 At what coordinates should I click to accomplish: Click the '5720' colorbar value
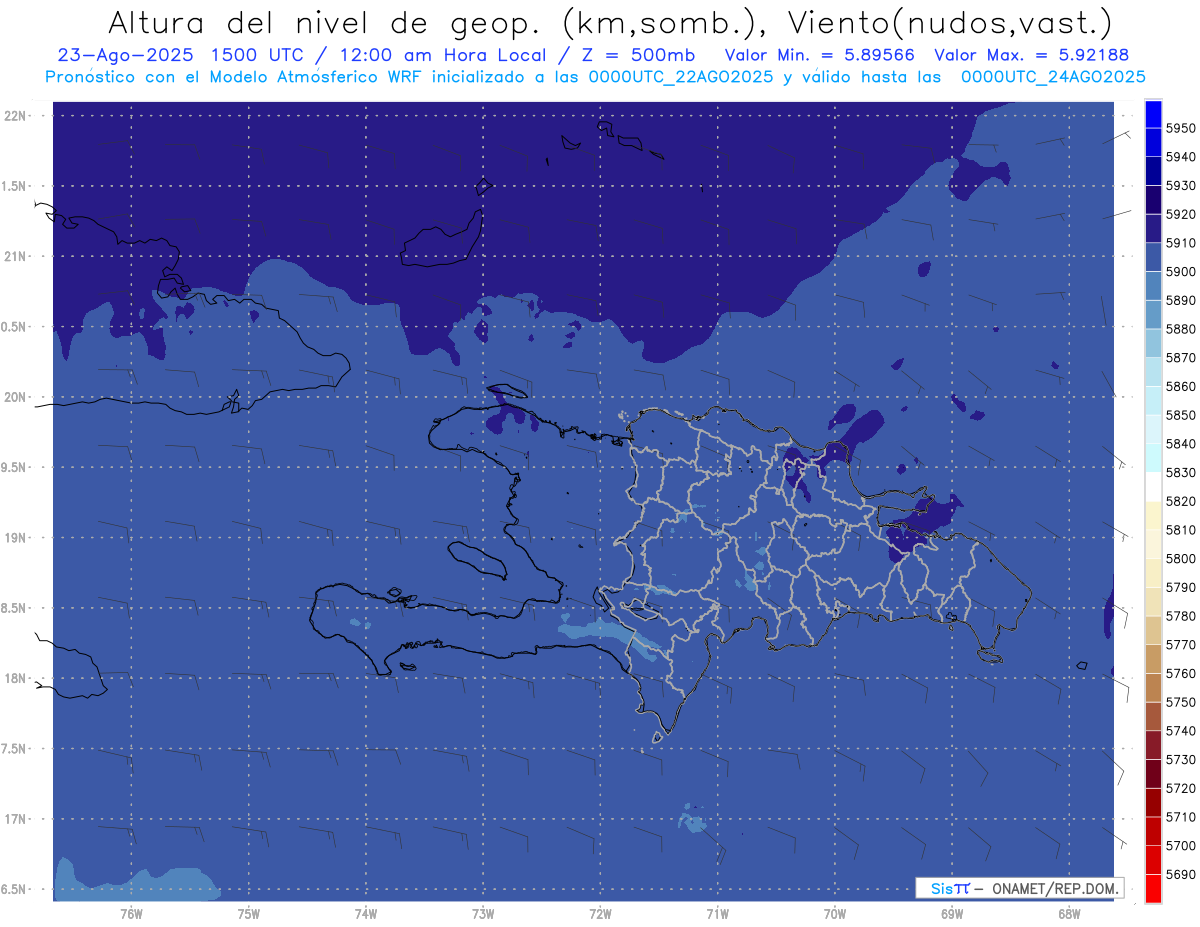point(1181,788)
